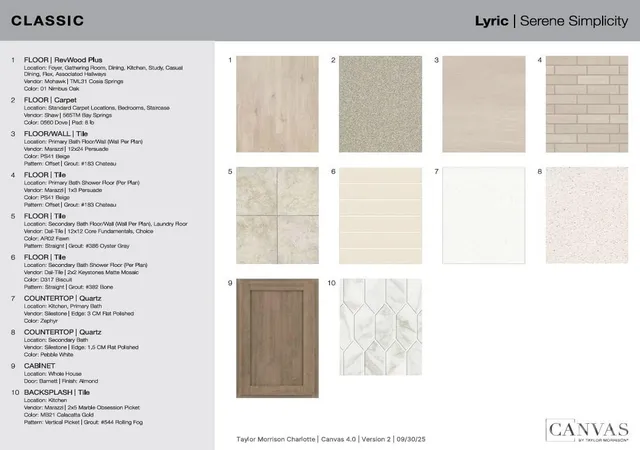The height and width of the screenshot is (450, 640).
Task: Select the brick-pattern shower floor tile swatch
Action: [587, 104]
